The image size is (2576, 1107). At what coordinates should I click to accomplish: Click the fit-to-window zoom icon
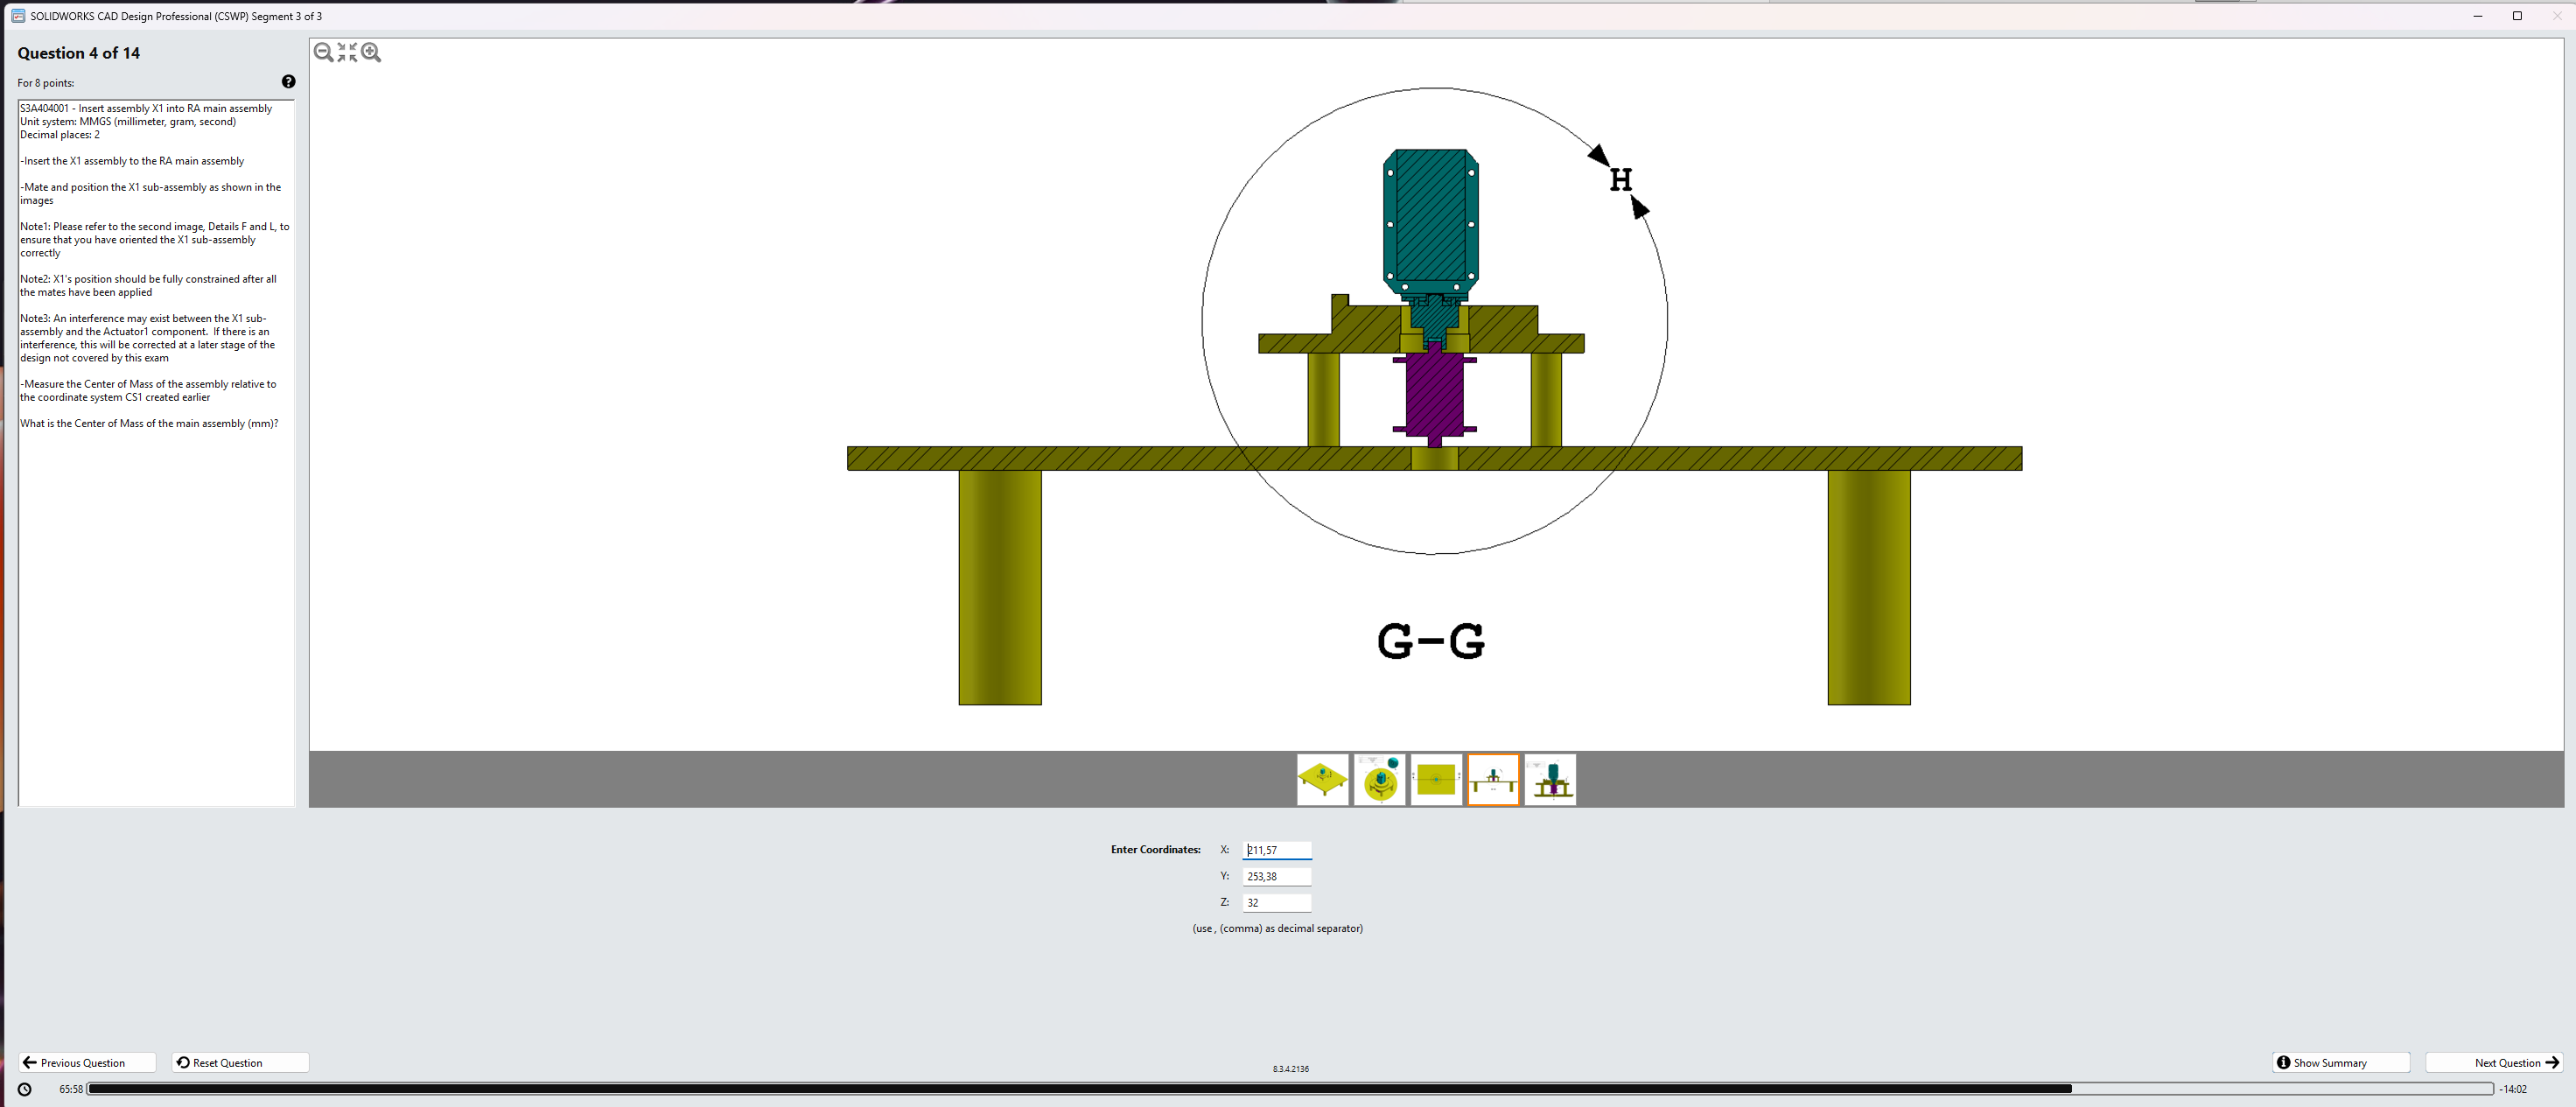click(347, 52)
